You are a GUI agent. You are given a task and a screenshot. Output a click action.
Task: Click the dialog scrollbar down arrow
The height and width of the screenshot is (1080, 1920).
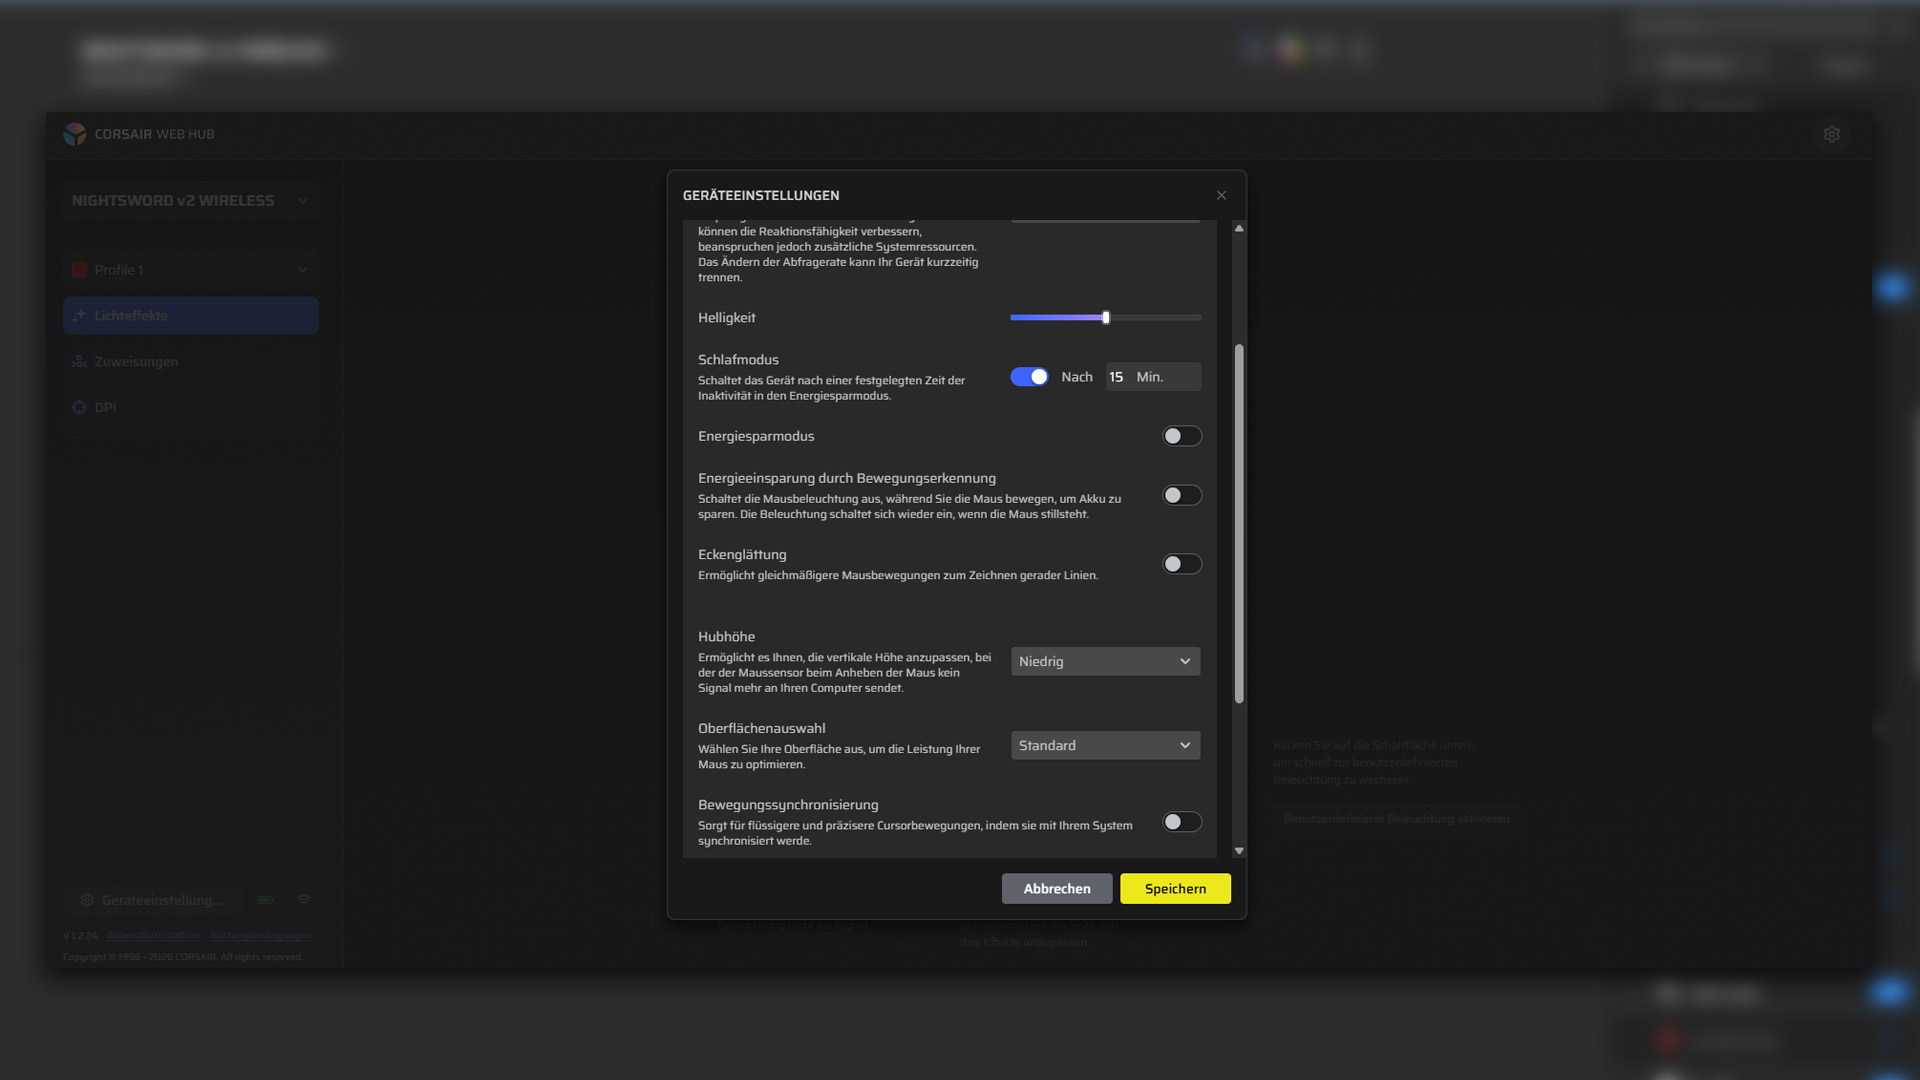(x=1239, y=851)
